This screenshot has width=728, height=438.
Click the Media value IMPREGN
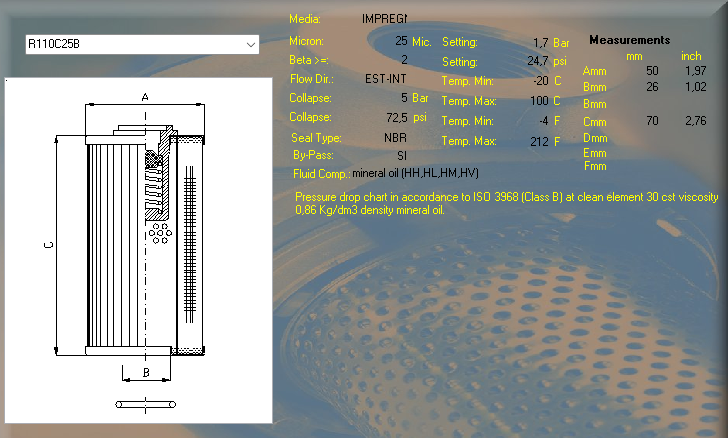384,19
